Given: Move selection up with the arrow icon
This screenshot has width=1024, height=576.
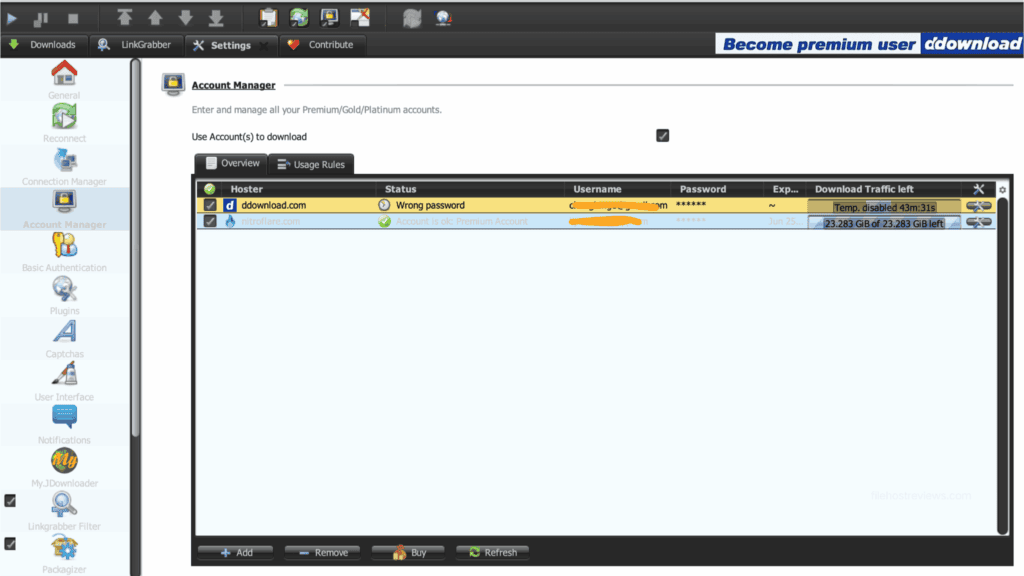Looking at the screenshot, I should tap(155, 18).
